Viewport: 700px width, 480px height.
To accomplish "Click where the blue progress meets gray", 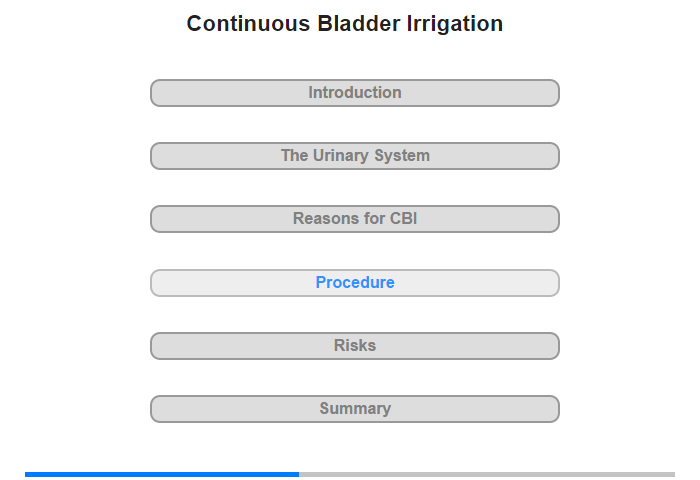I will click(x=299, y=474).
